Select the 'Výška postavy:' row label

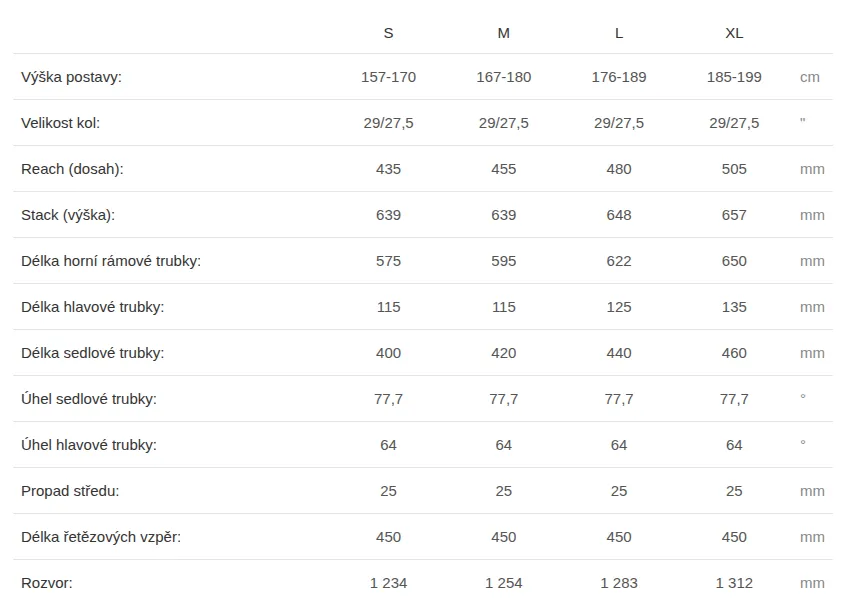[x=71, y=77]
